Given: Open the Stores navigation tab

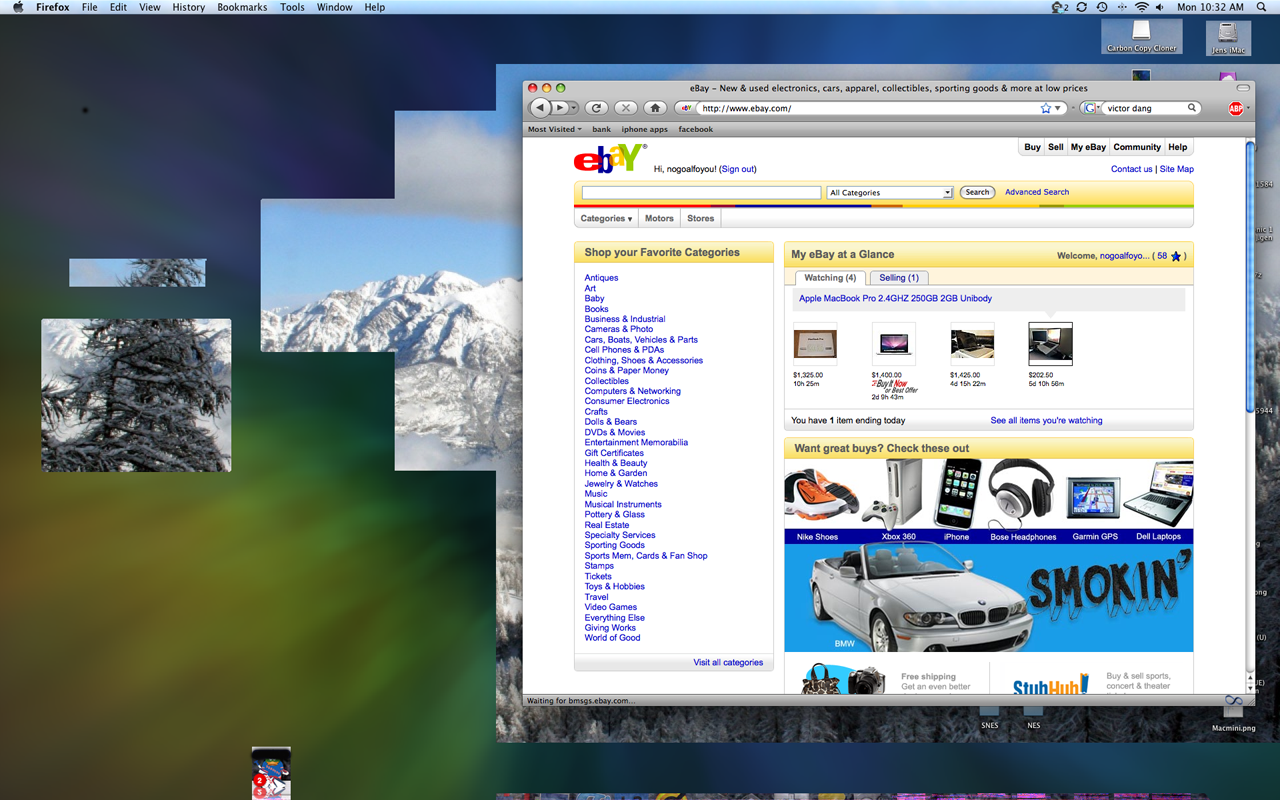Looking at the screenshot, I should [701, 218].
